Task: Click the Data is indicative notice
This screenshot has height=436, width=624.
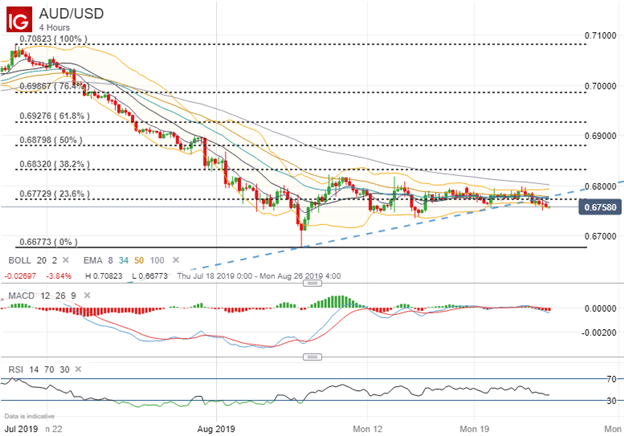Action: (x=29, y=416)
